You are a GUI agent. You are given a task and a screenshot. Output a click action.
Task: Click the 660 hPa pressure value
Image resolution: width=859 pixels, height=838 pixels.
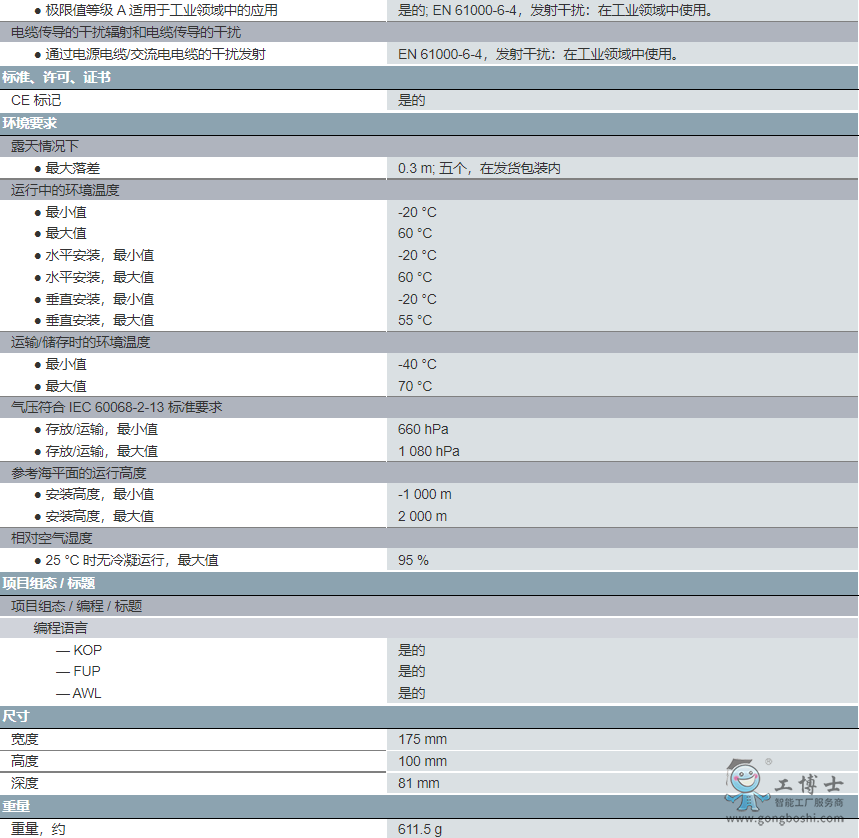423,429
